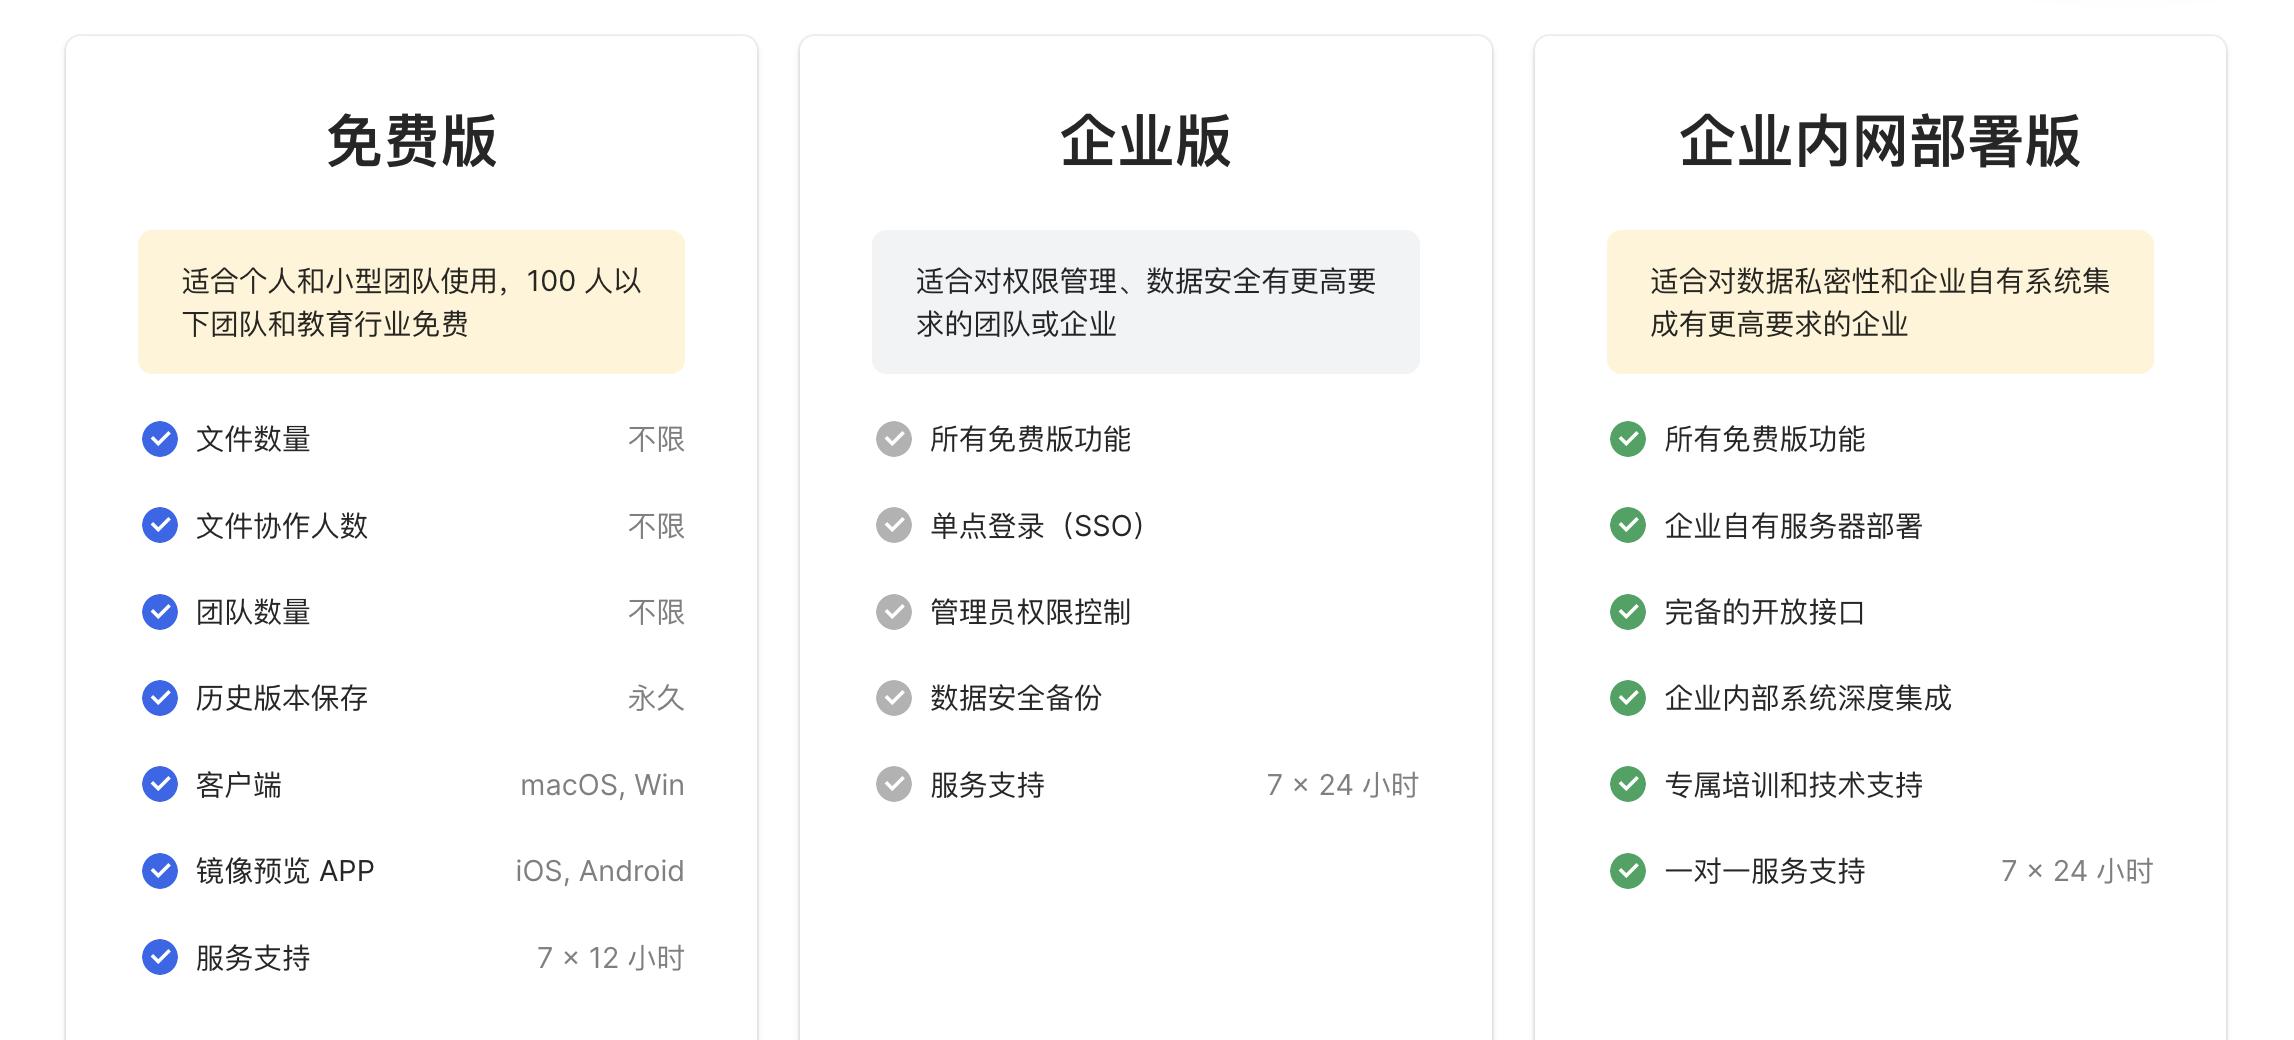Click blue checkmark beside 文件数量
Image resolution: width=2294 pixels, height=1040 pixels.
(x=160, y=439)
